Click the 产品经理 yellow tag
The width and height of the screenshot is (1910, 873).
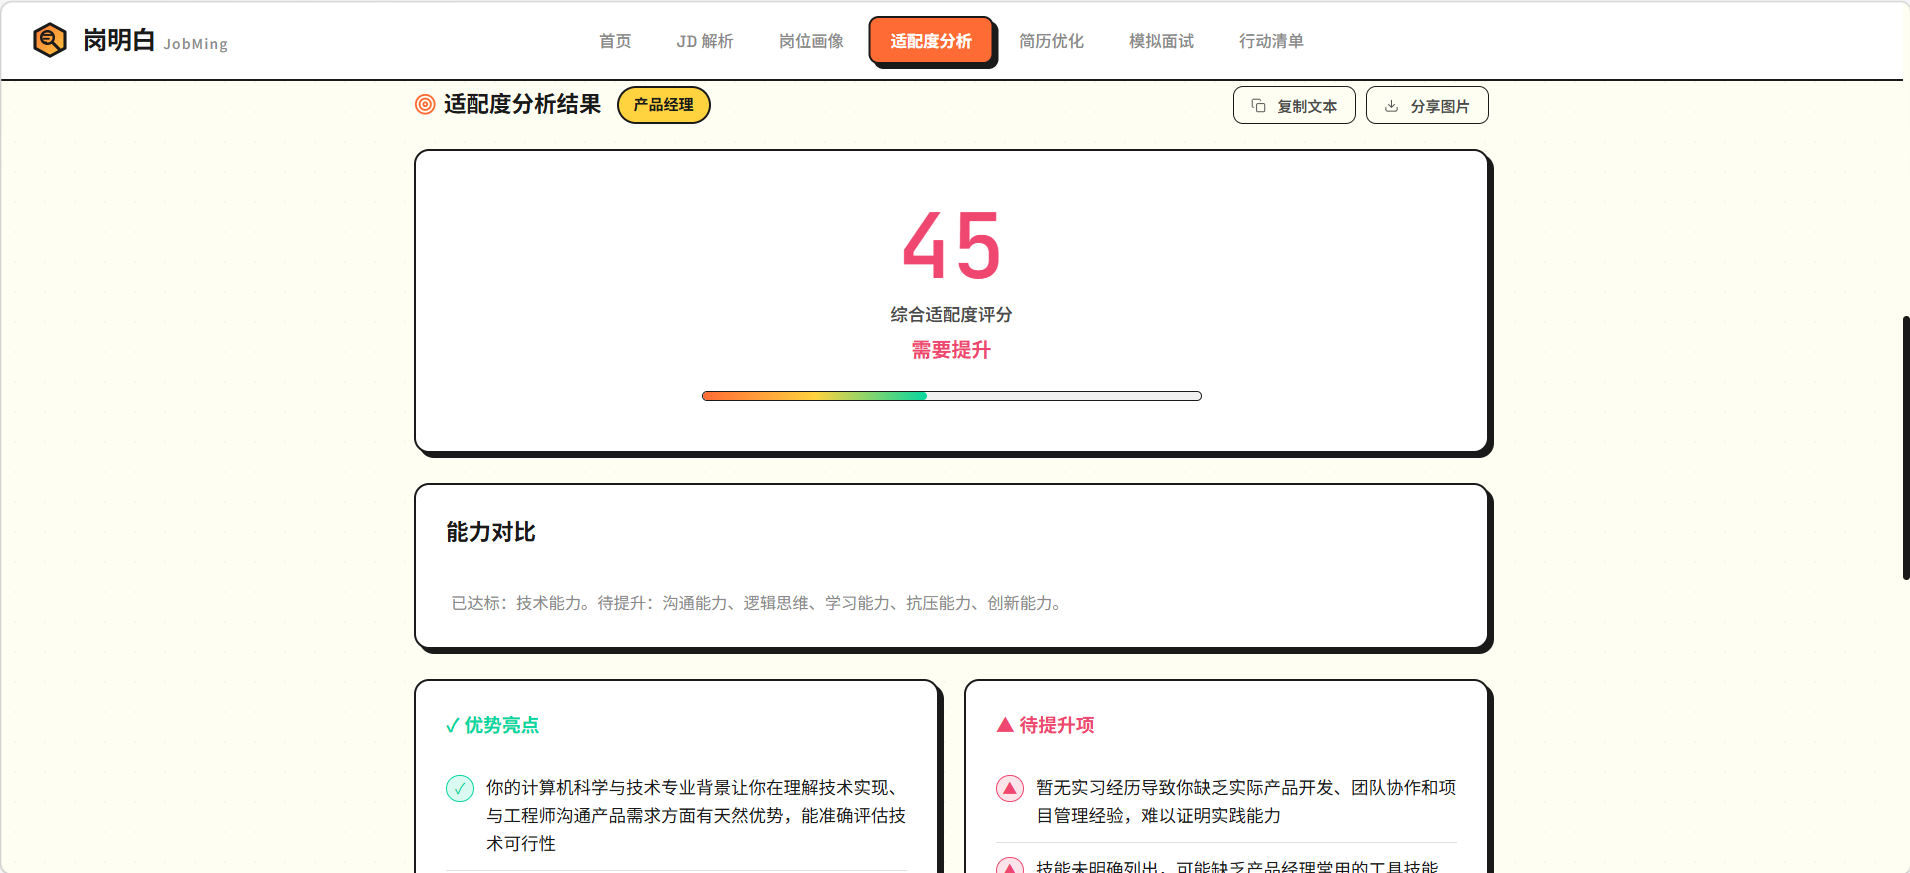coord(664,105)
